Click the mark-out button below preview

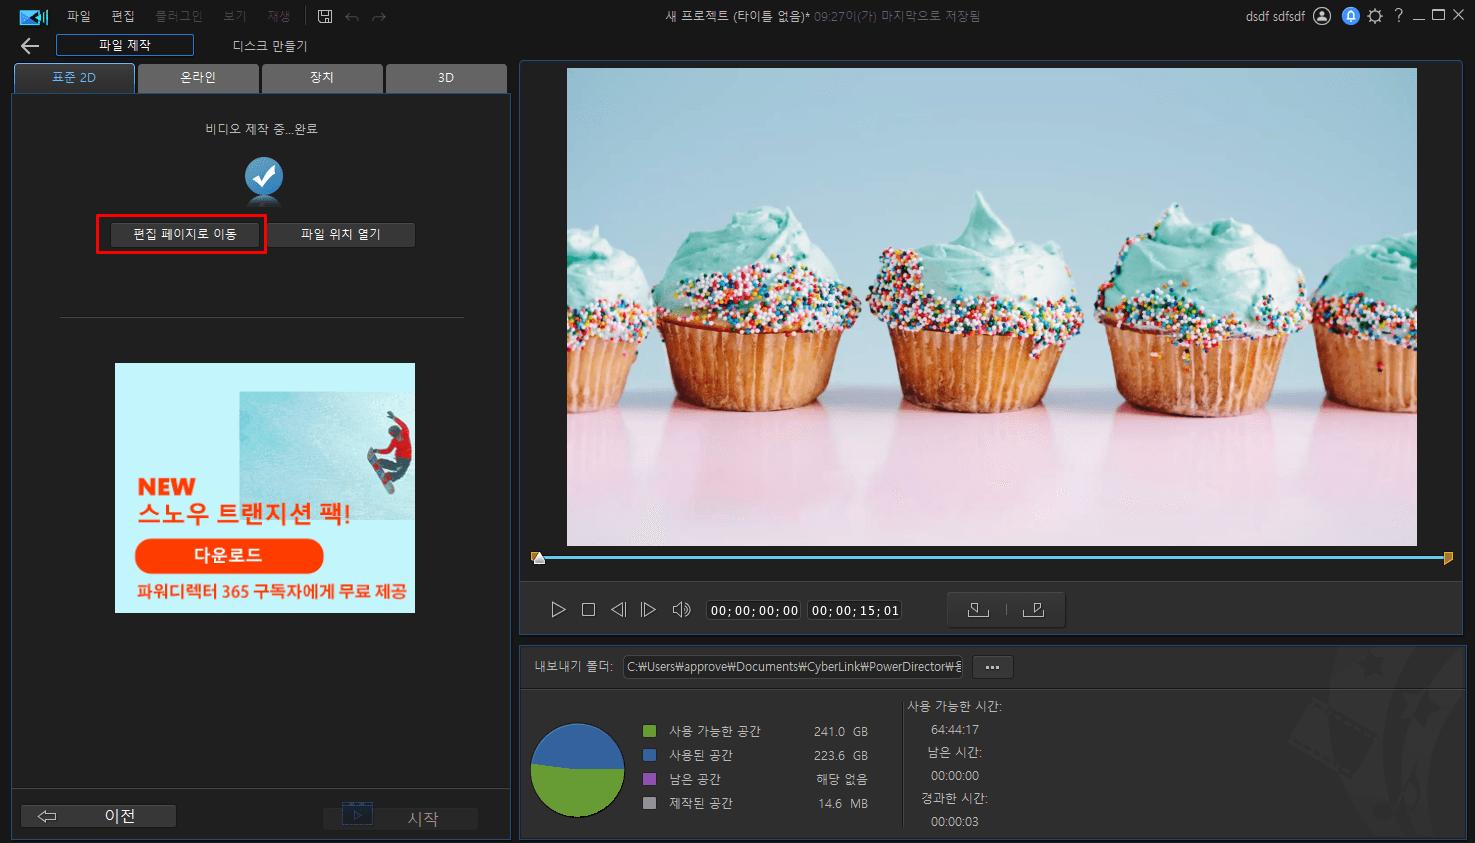click(1034, 610)
